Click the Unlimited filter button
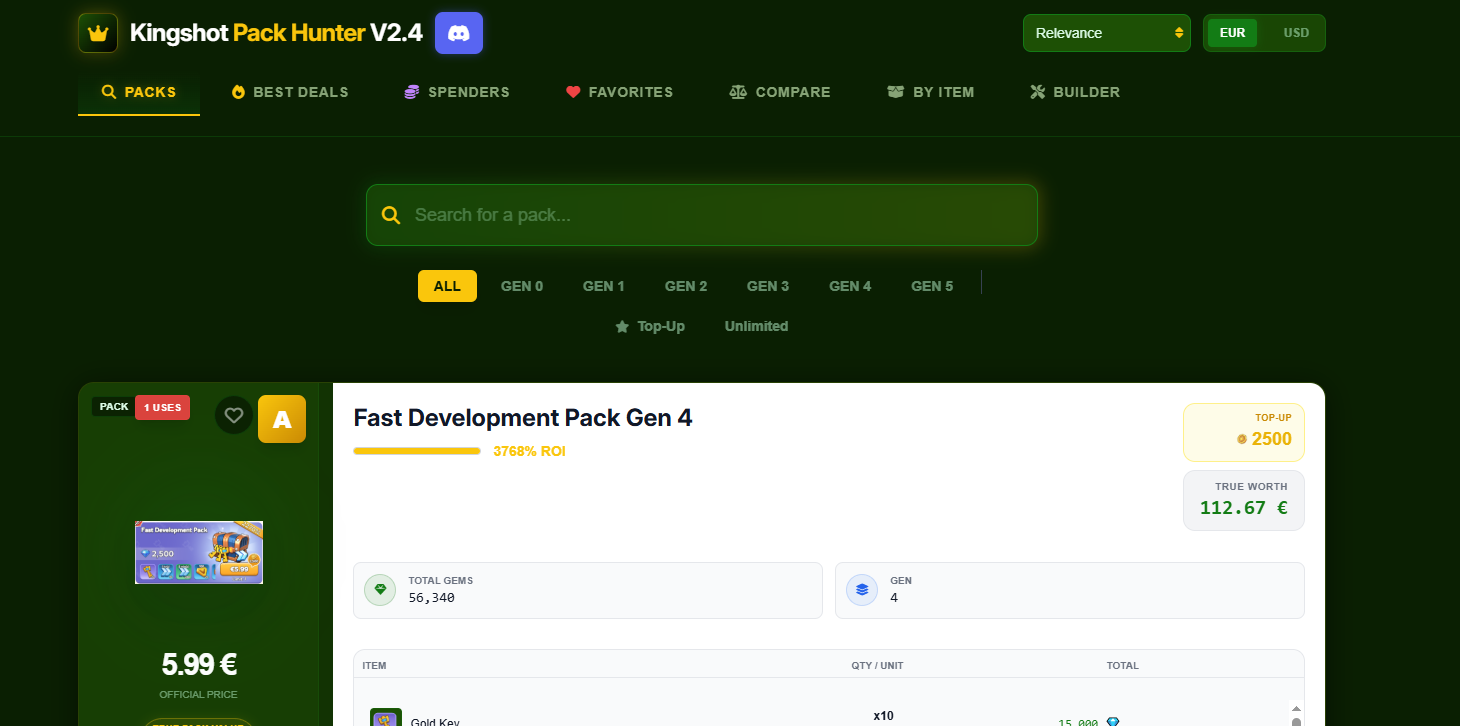Image resolution: width=1460 pixels, height=726 pixels. click(x=756, y=326)
